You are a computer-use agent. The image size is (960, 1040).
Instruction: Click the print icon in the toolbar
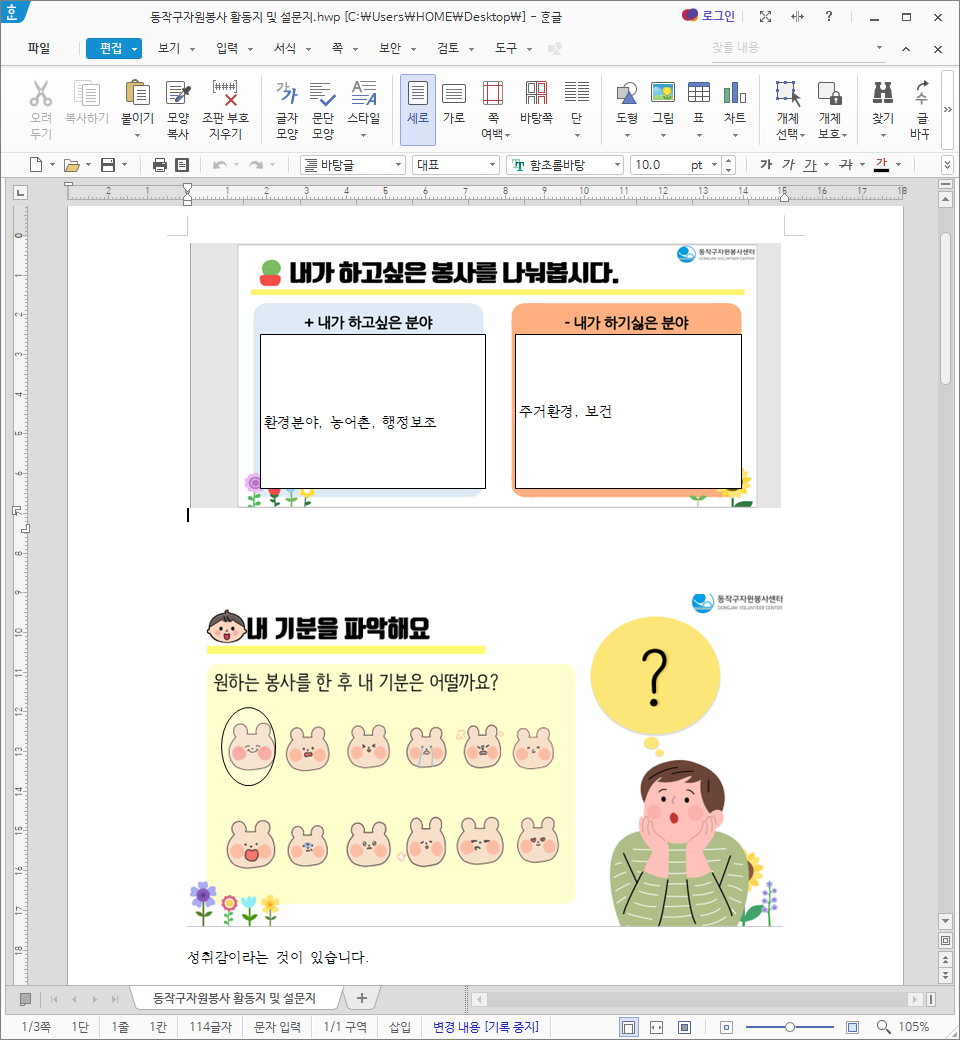(160, 165)
